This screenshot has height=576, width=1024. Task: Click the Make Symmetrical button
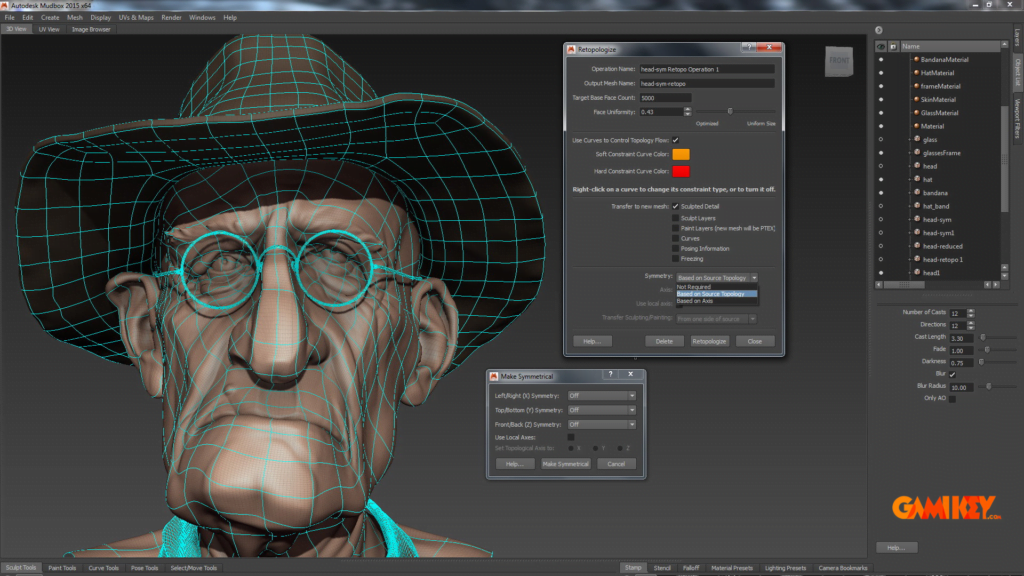567,463
